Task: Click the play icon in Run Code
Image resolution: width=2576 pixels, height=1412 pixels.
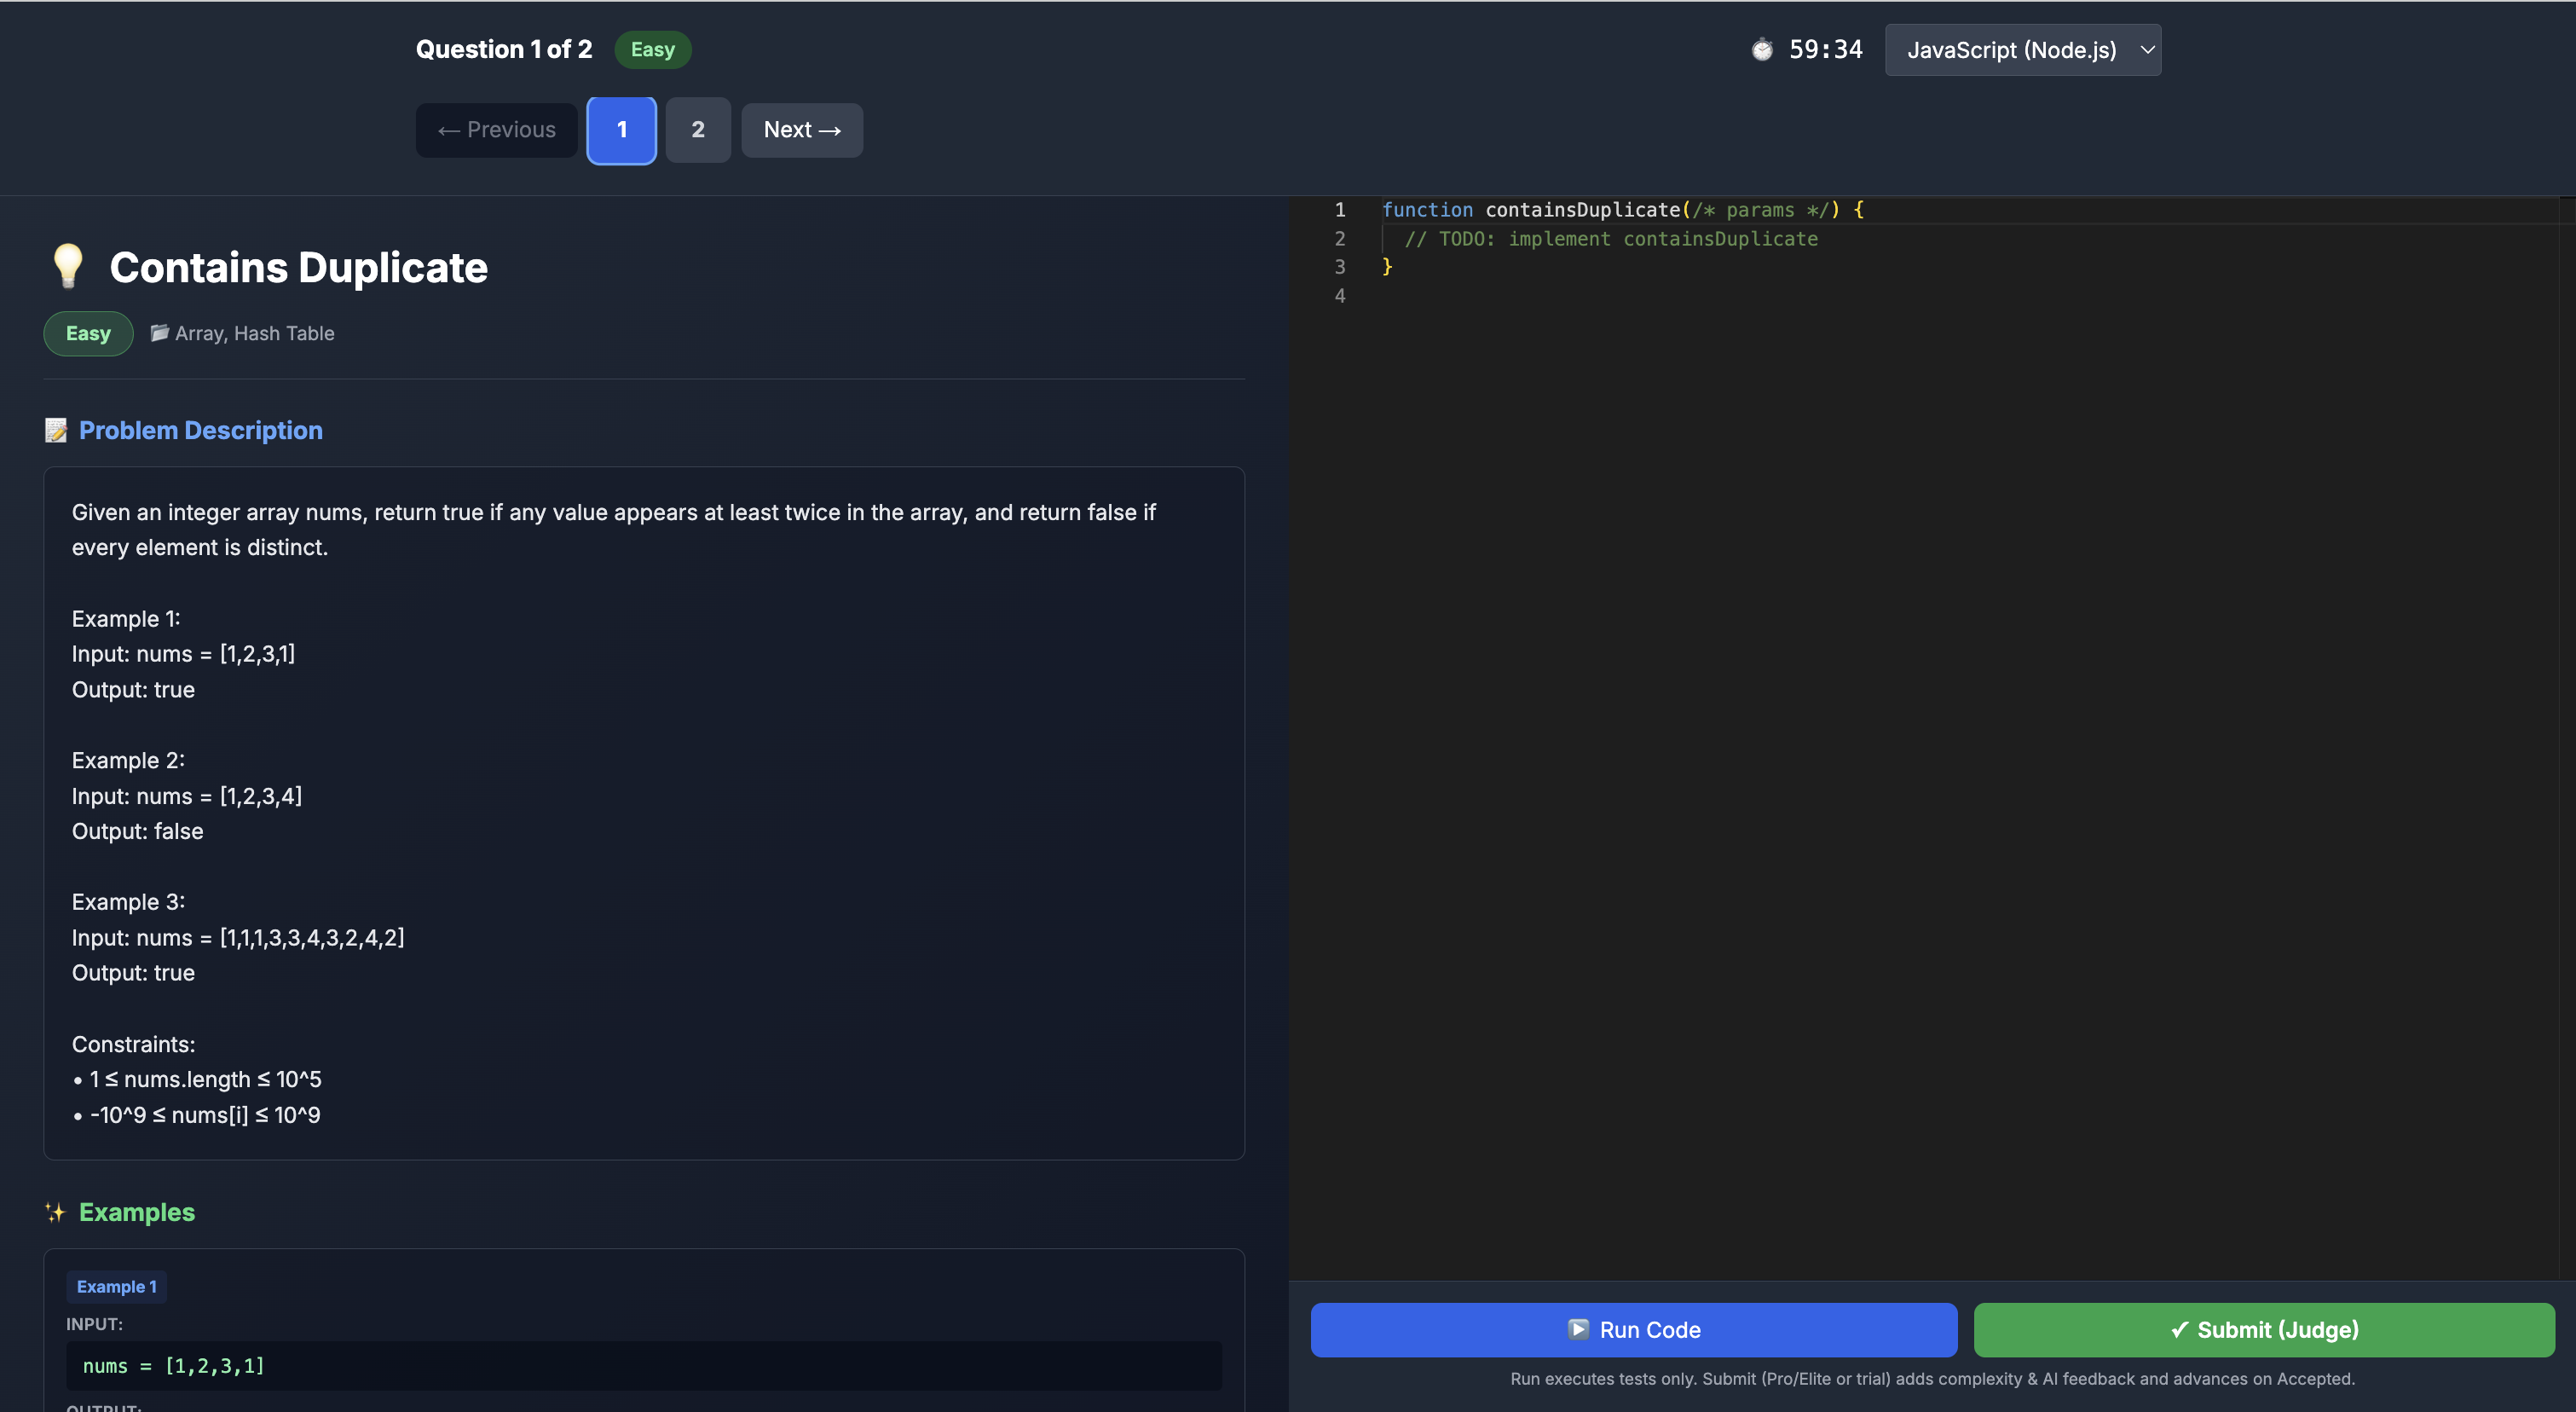Action: point(1578,1329)
